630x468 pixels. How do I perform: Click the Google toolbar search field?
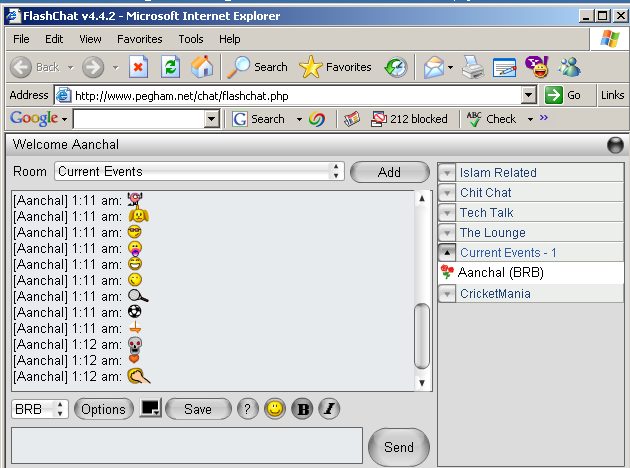[139, 119]
